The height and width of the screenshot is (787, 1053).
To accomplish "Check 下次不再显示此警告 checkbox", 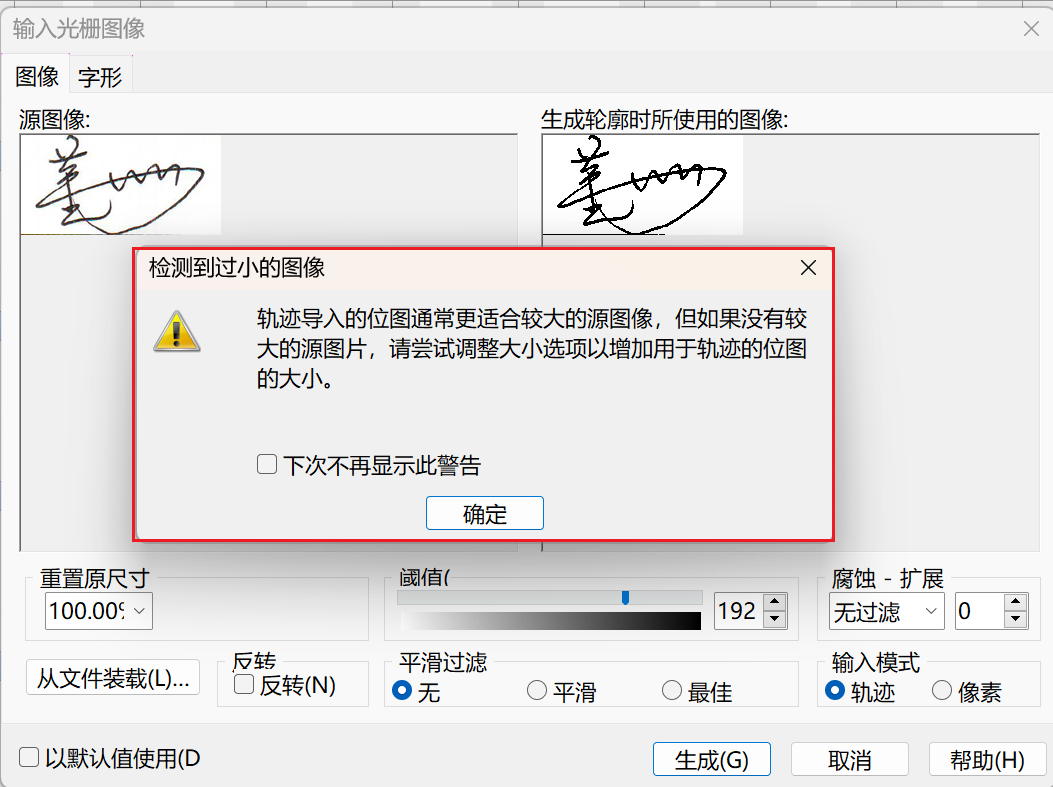I will tap(267, 464).
